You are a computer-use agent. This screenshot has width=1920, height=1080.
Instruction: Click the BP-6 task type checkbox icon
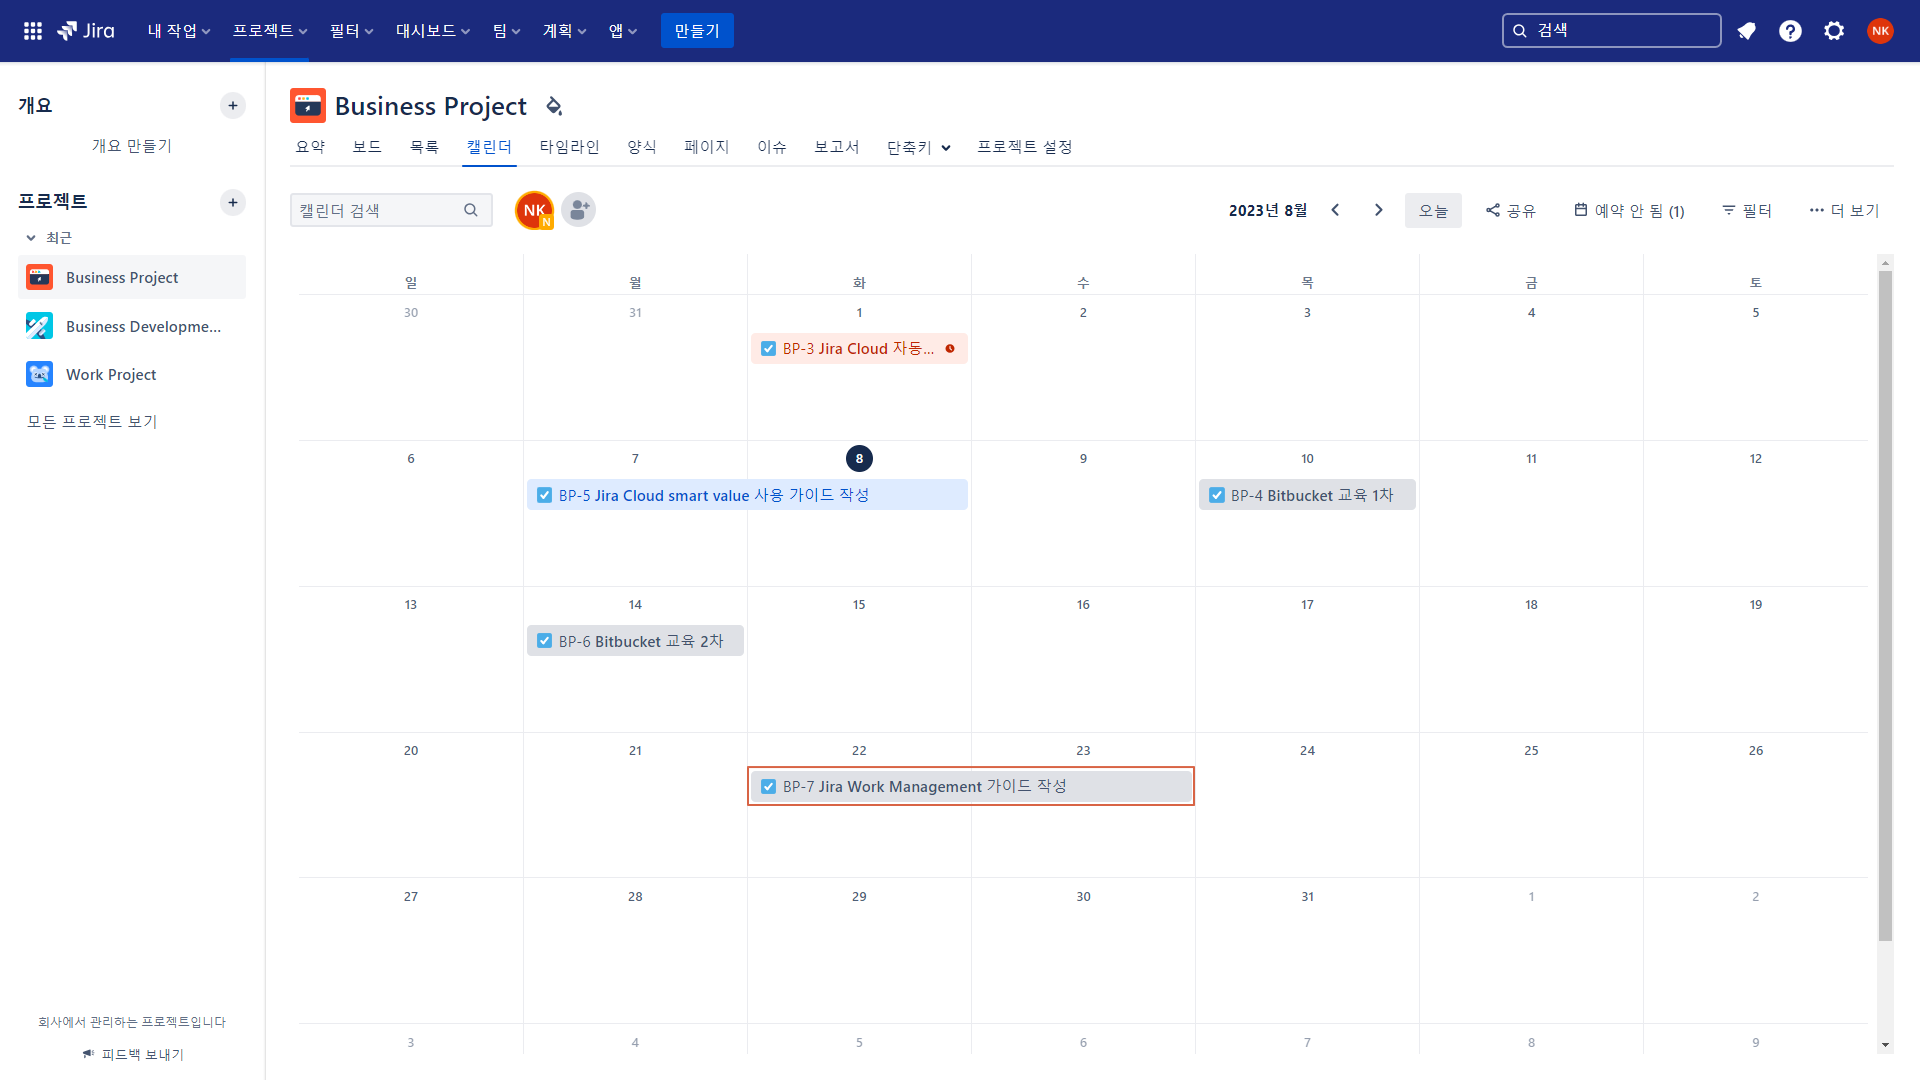(x=544, y=641)
